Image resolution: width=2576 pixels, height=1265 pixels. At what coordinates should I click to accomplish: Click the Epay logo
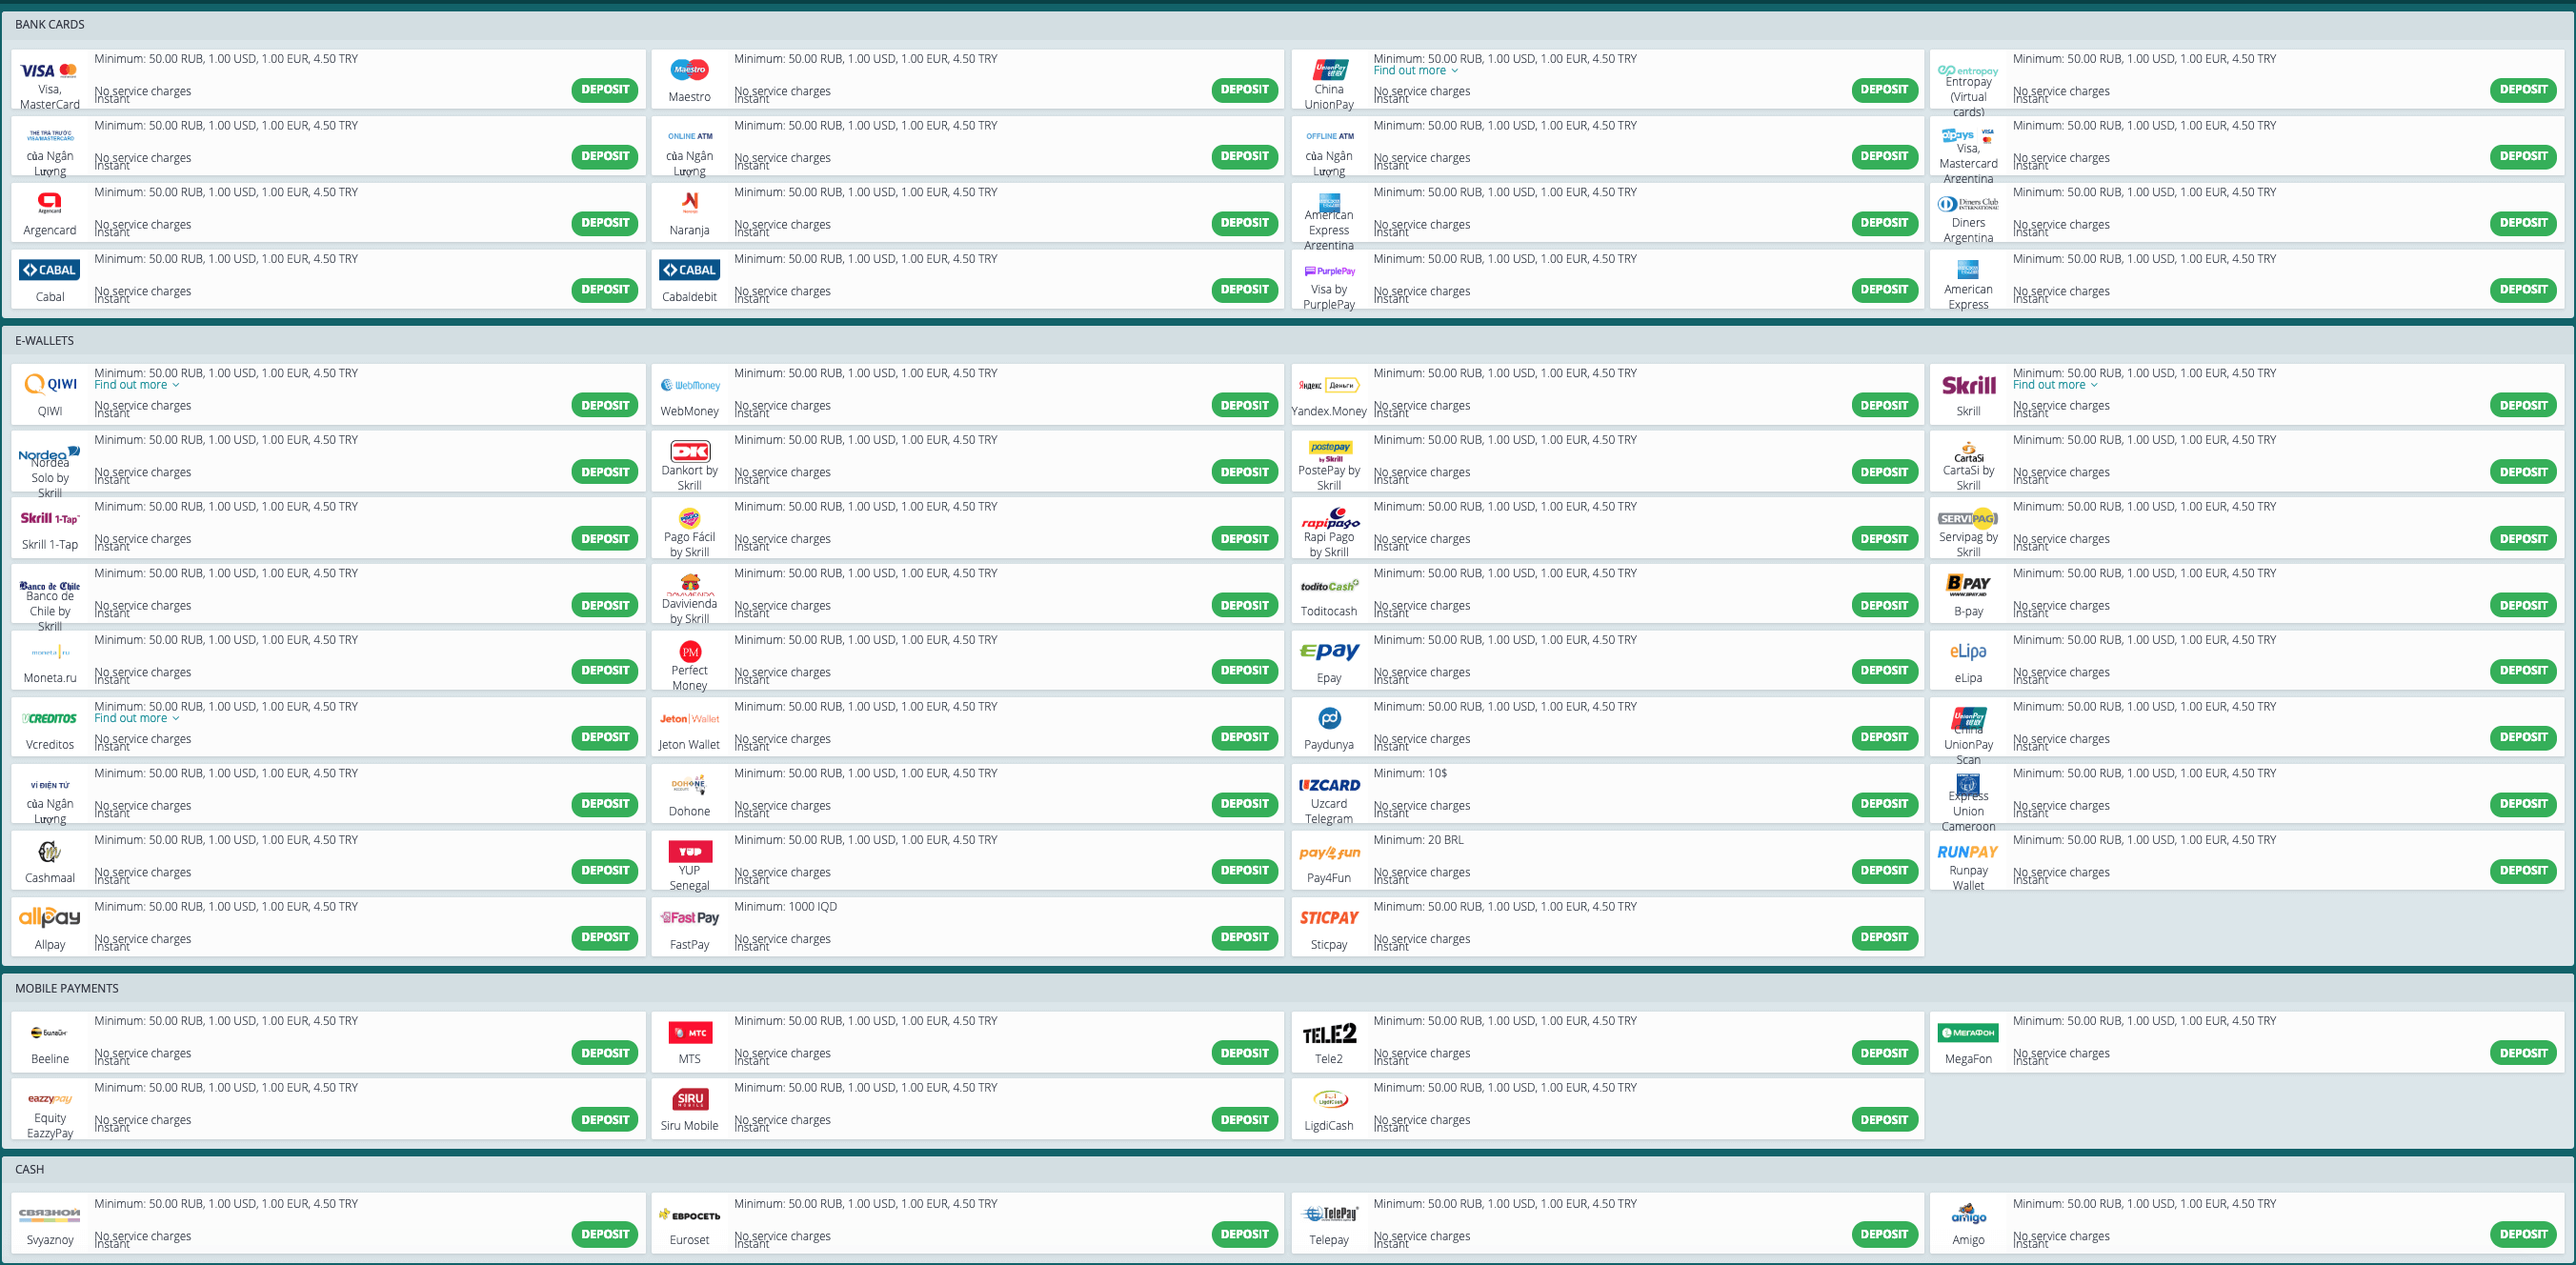1329,651
